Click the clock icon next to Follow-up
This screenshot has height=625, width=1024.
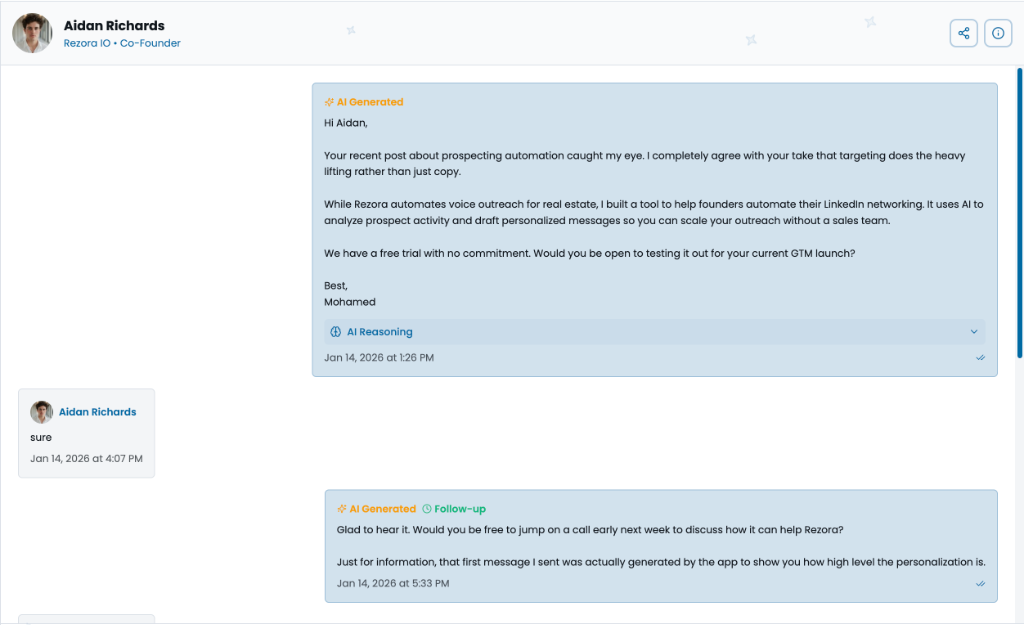[428, 508]
